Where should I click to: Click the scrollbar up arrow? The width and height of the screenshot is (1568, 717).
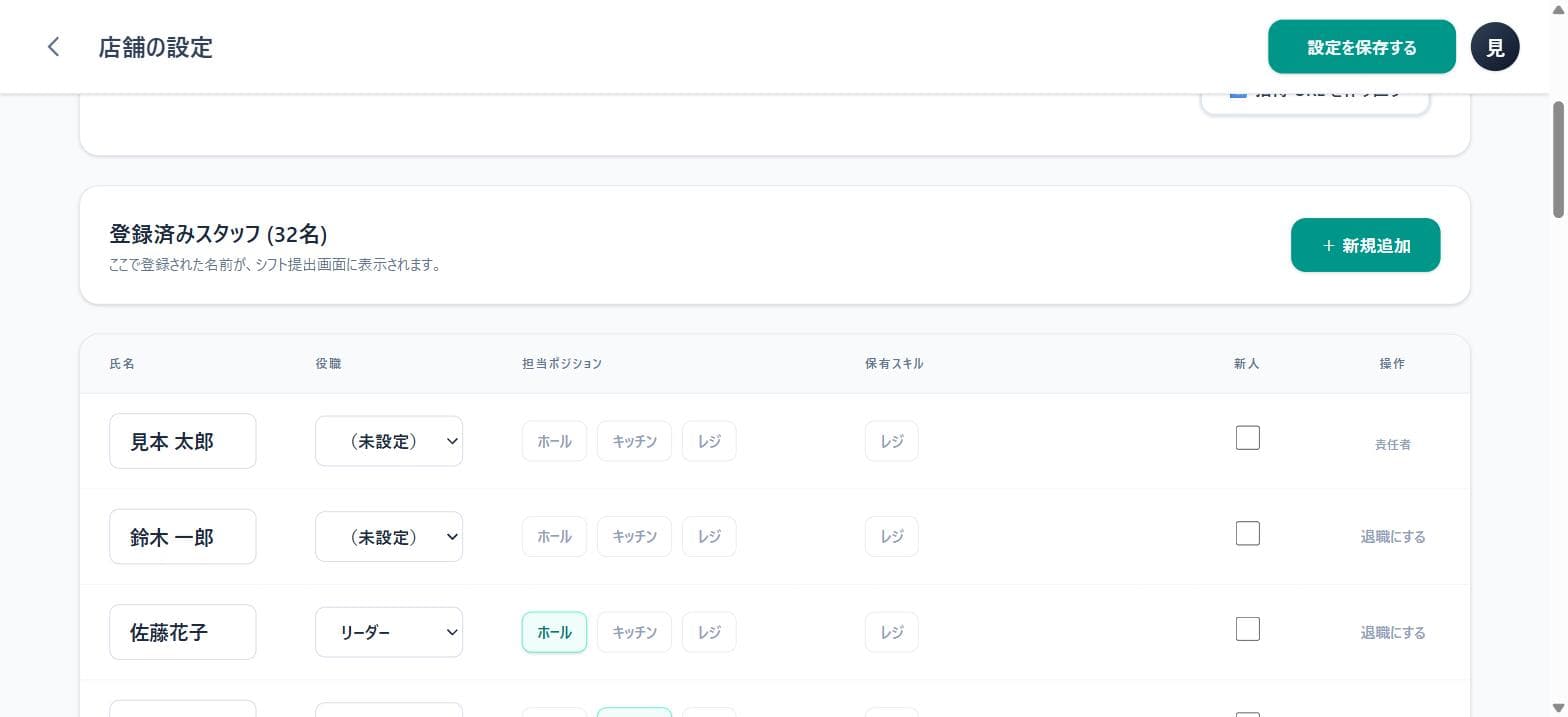coord(1558,9)
